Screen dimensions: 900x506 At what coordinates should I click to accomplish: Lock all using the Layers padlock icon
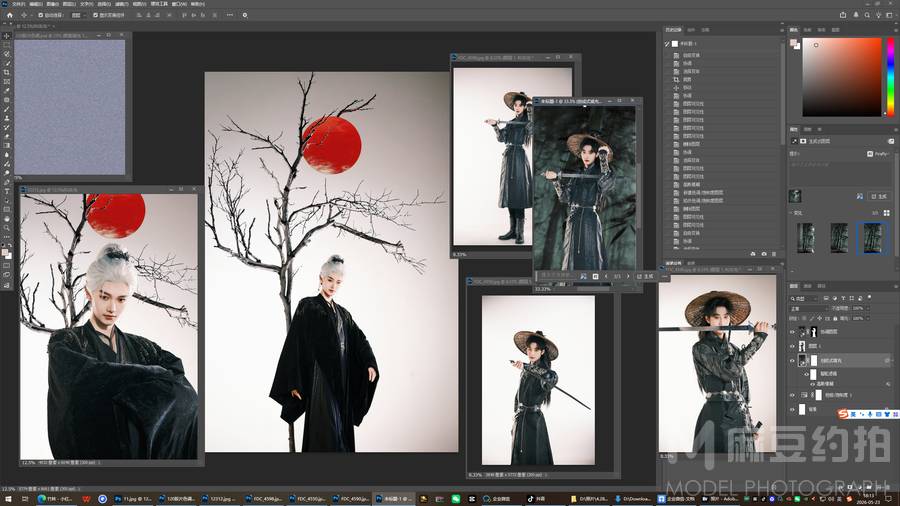click(835, 318)
